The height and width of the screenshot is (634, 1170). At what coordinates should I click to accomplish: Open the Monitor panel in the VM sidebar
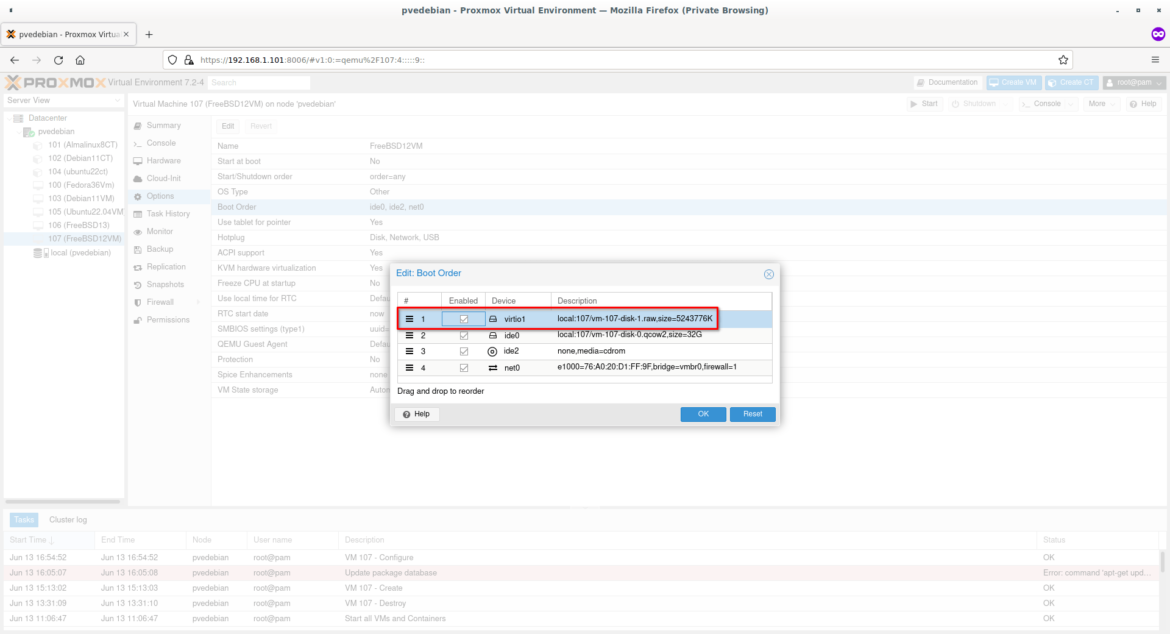click(162, 230)
